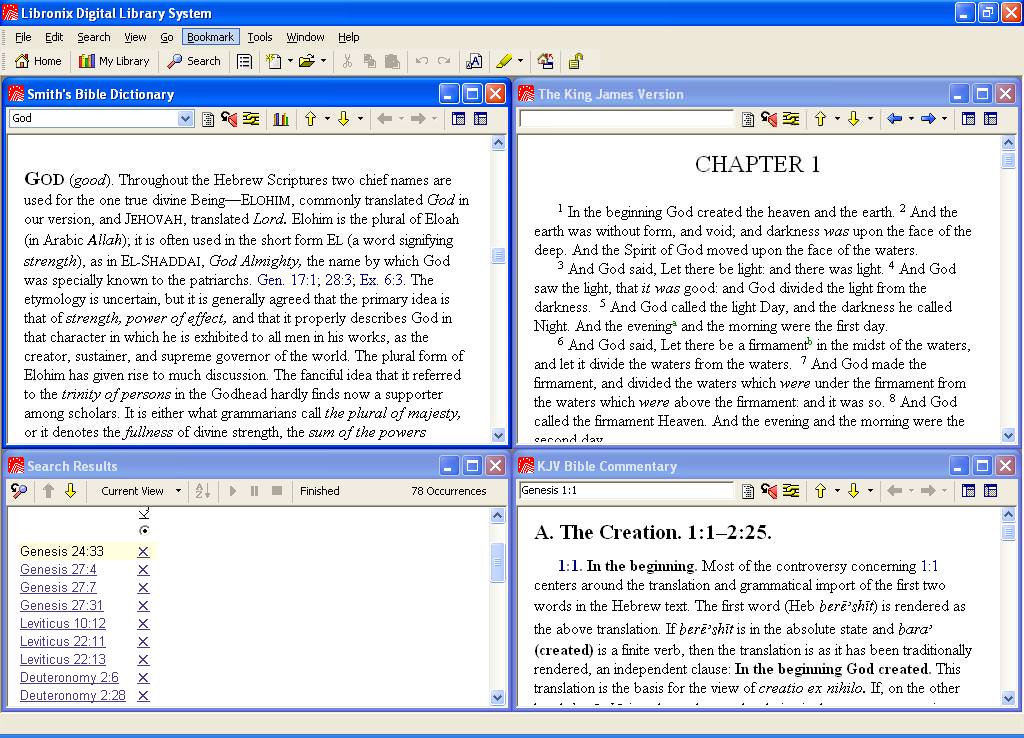Image resolution: width=1024 pixels, height=738 pixels.
Task: Follow the Gen. 17:1 reference link
Action: click(x=286, y=280)
